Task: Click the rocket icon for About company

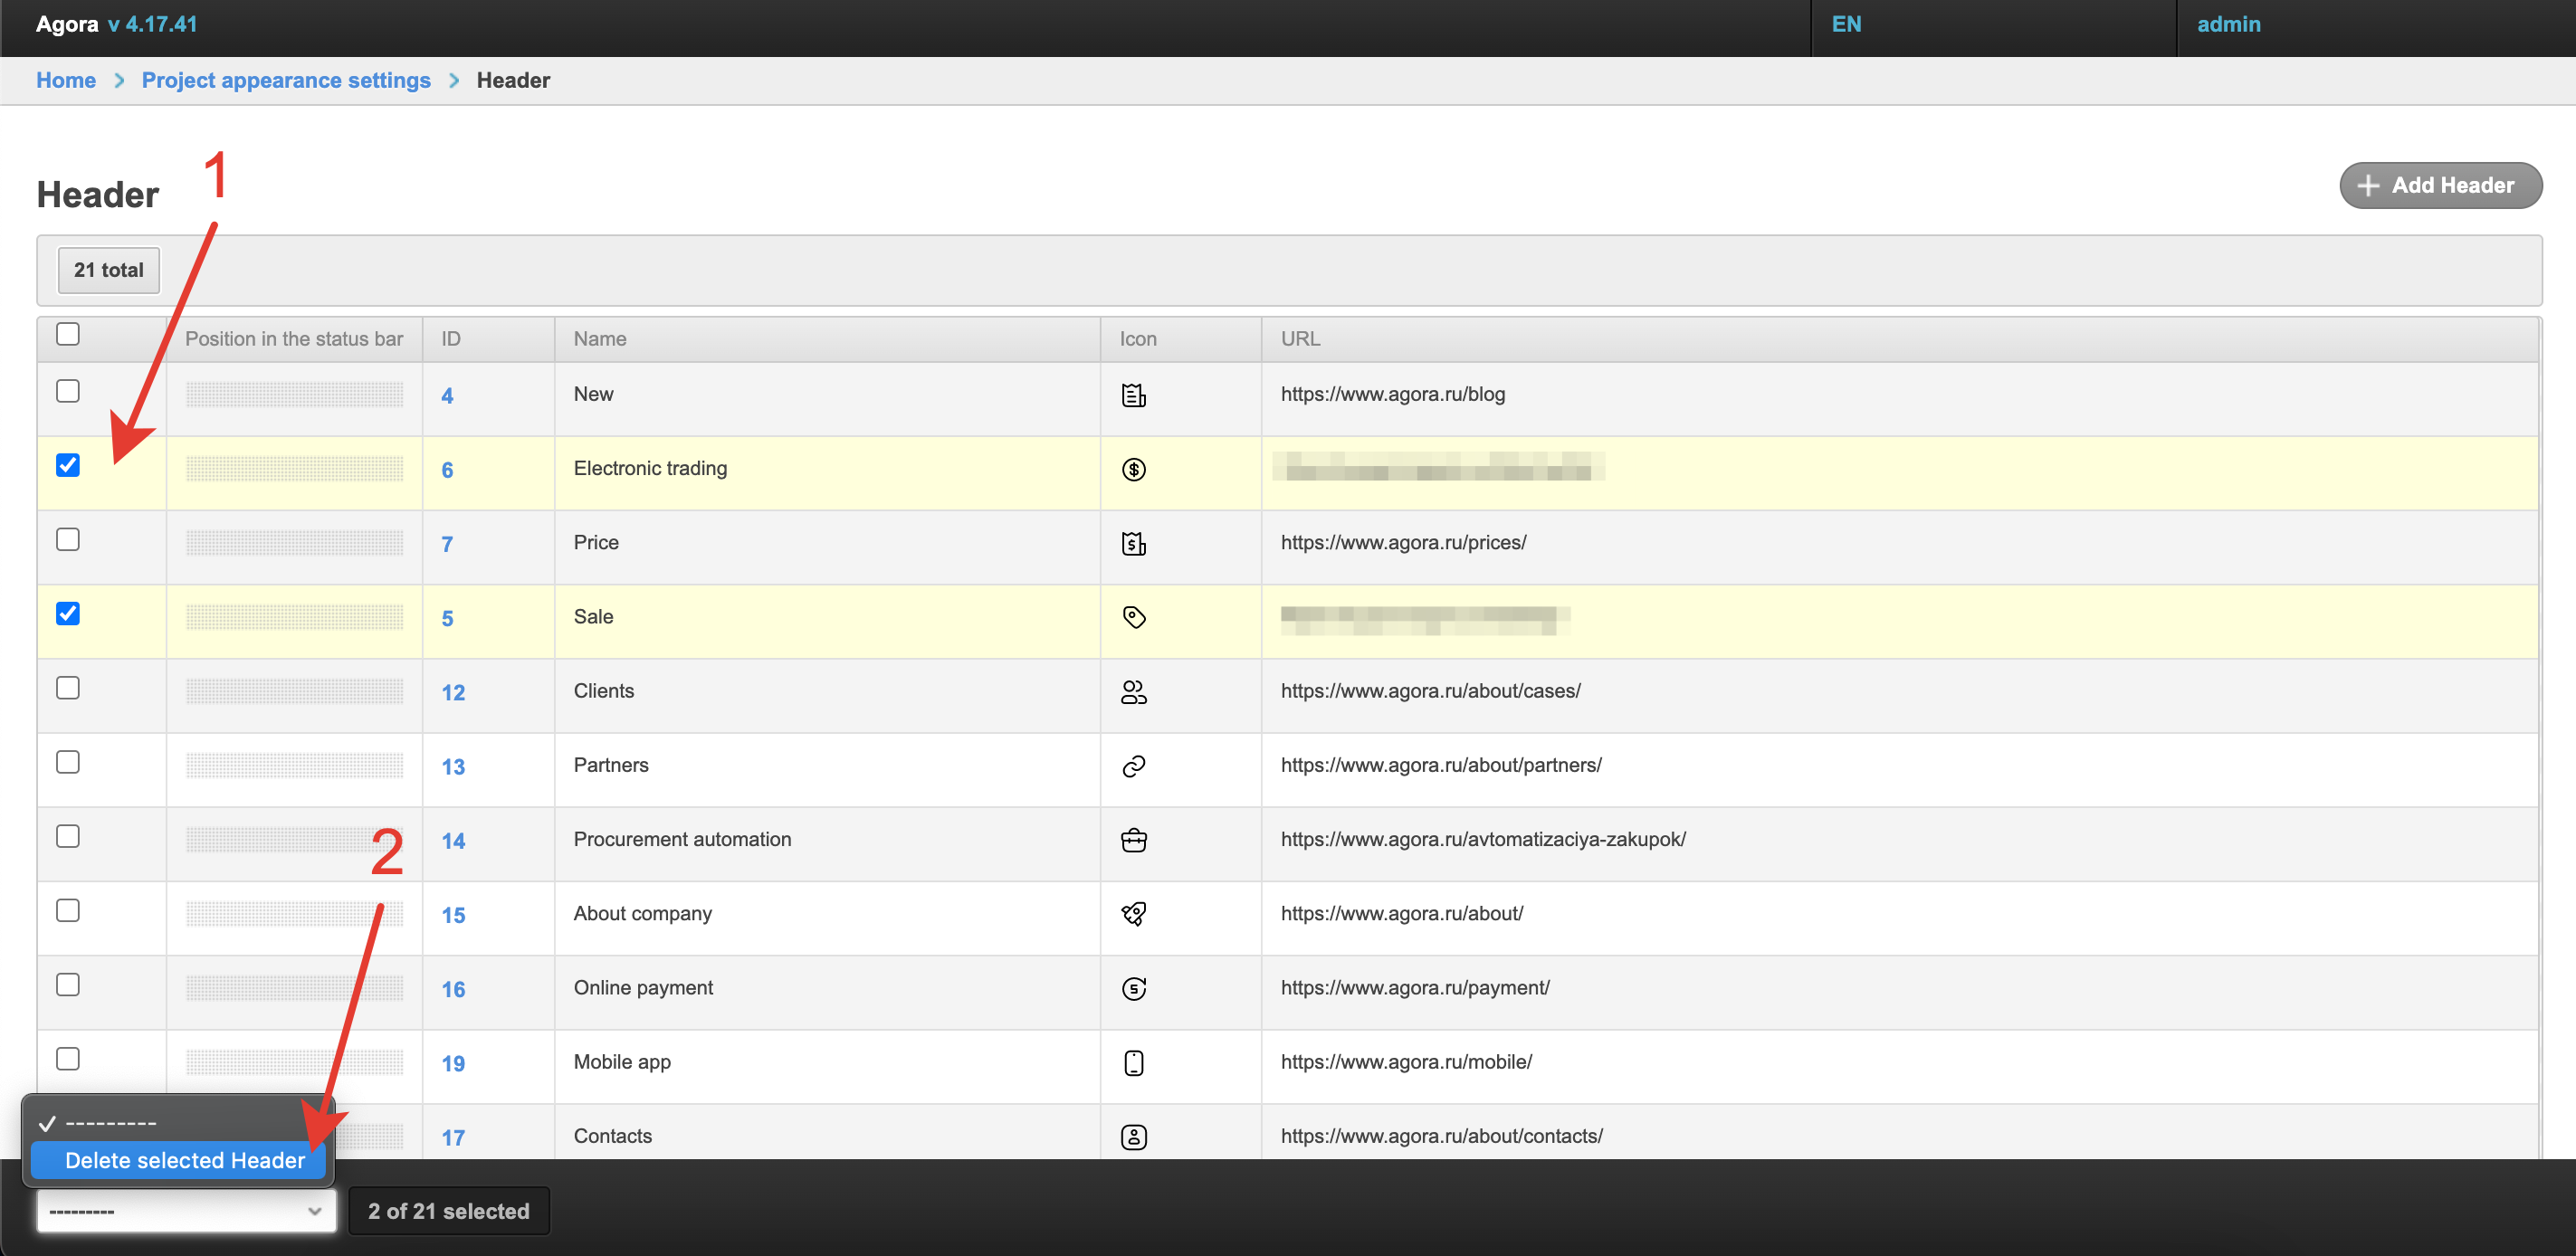Action: (1133, 914)
